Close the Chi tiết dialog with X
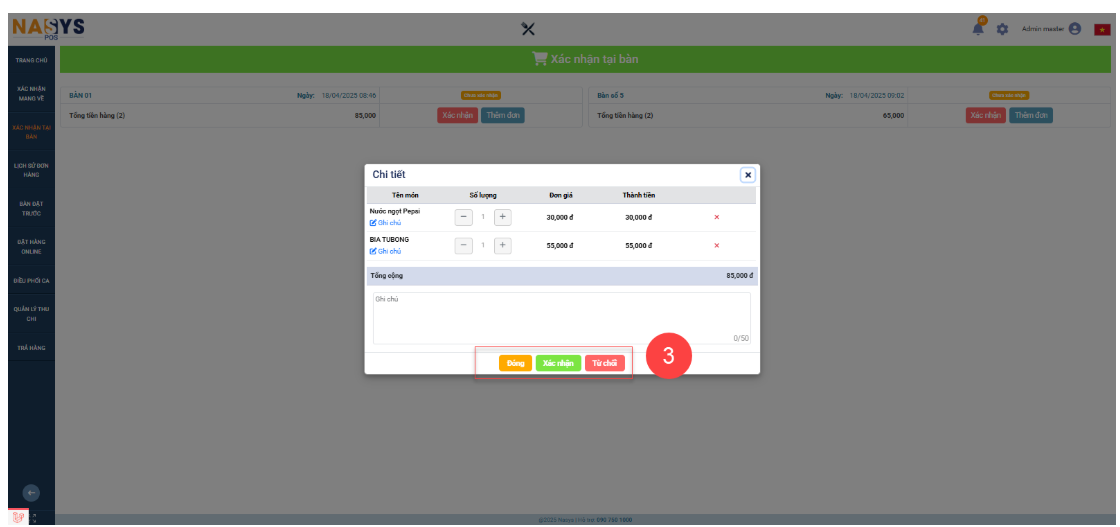This screenshot has height=527, width=1120. point(747,174)
